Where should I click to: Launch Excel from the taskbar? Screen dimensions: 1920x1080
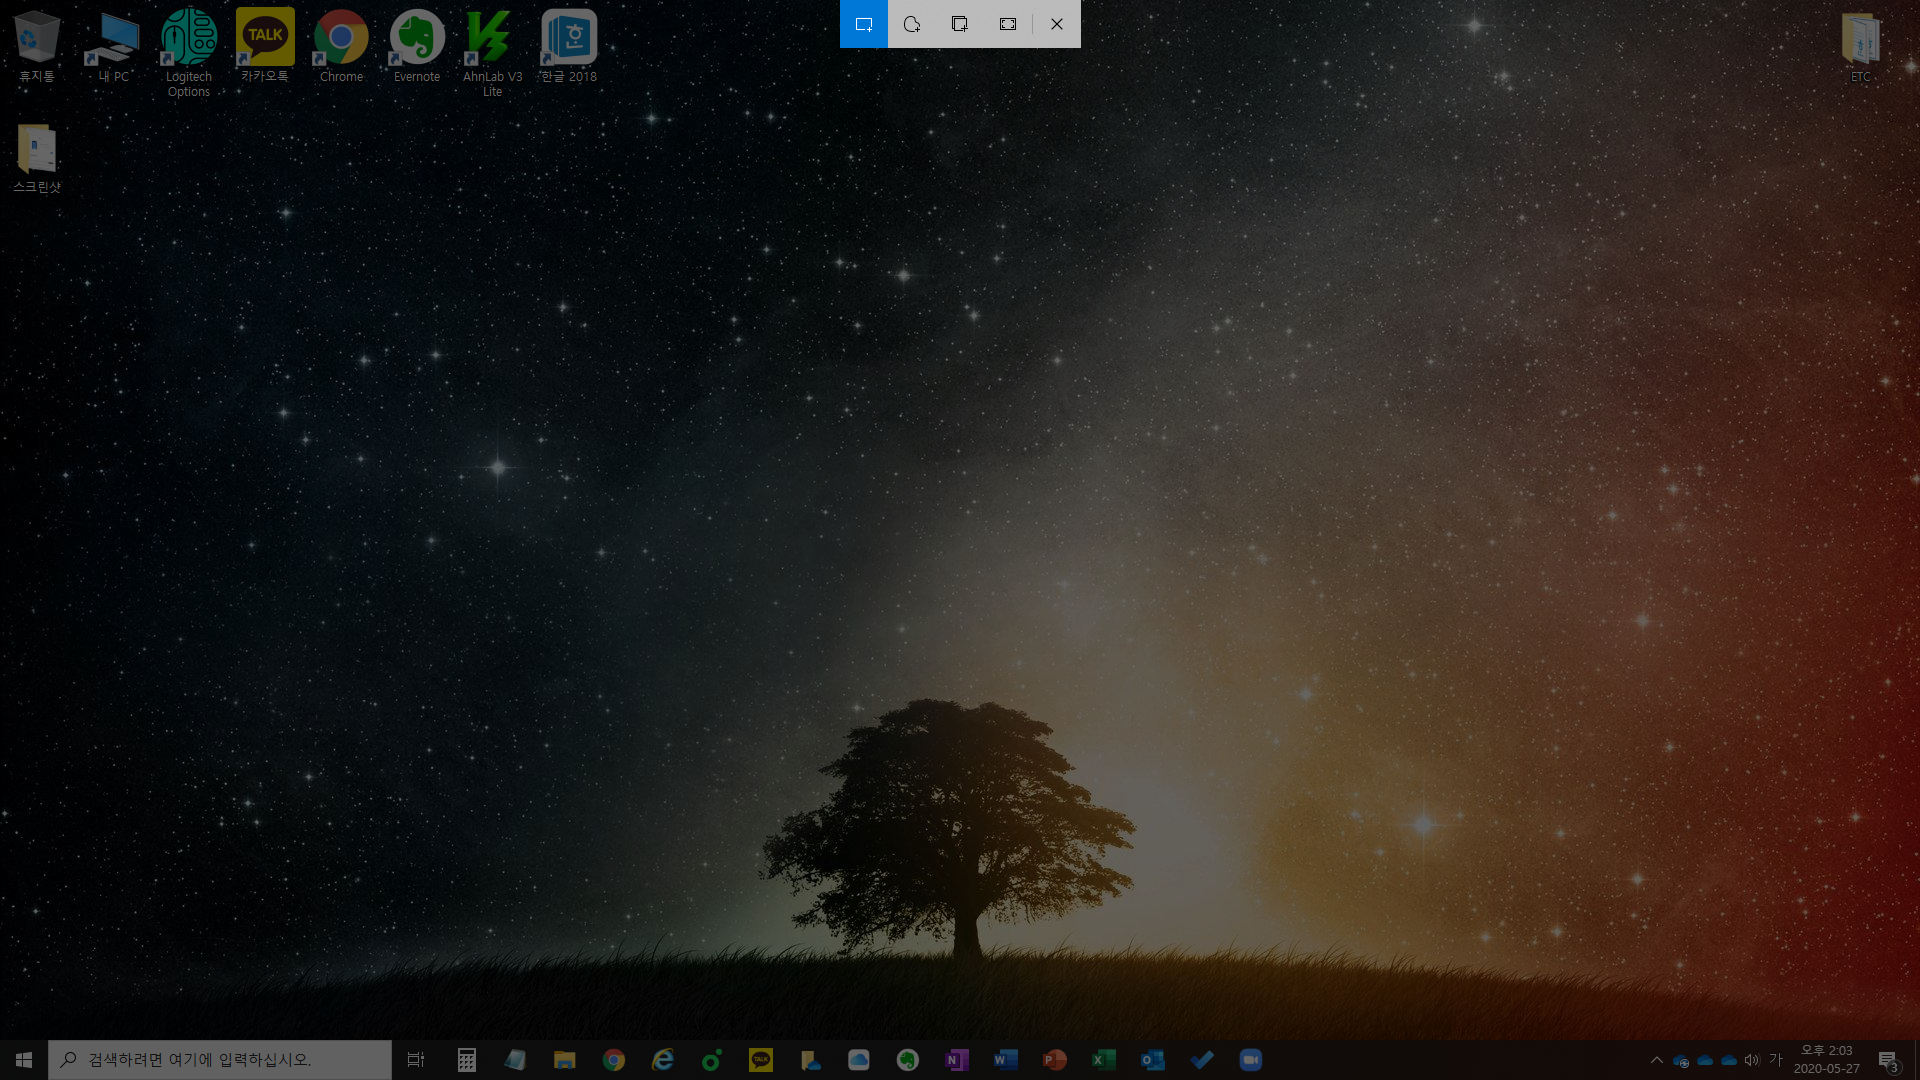pos(1103,1060)
